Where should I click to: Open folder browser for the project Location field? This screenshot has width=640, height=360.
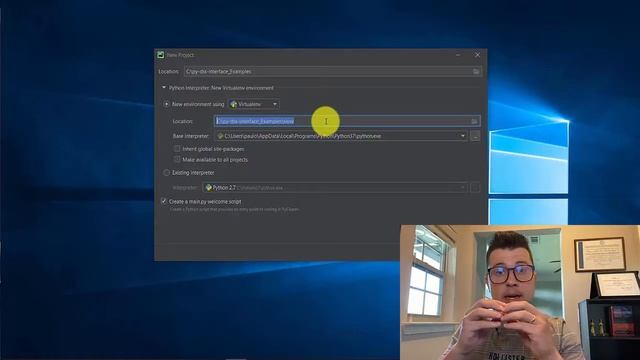pos(476,71)
